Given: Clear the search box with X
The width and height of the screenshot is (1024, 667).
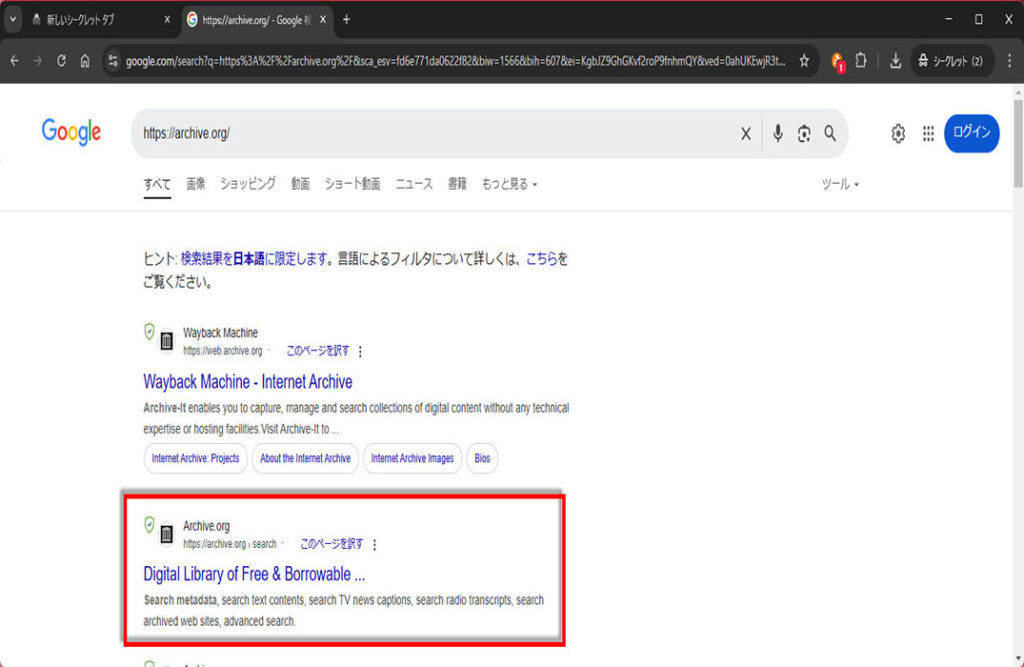Looking at the screenshot, I should pyautogui.click(x=745, y=134).
